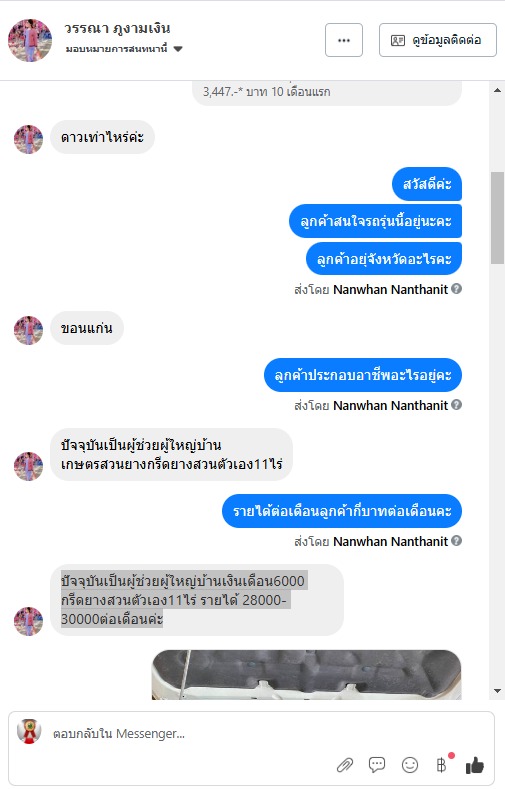Click help icon beside first Nanwhan Nanthanit
Image resolution: width=505 pixels, height=789 pixels.
coord(456,289)
